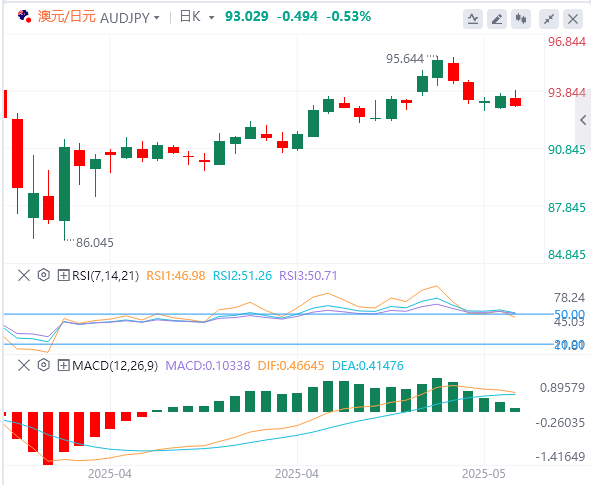Remove the MACD indicator panel
Viewport: 591px width, 485px height.
pyautogui.click(x=24, y=365)
